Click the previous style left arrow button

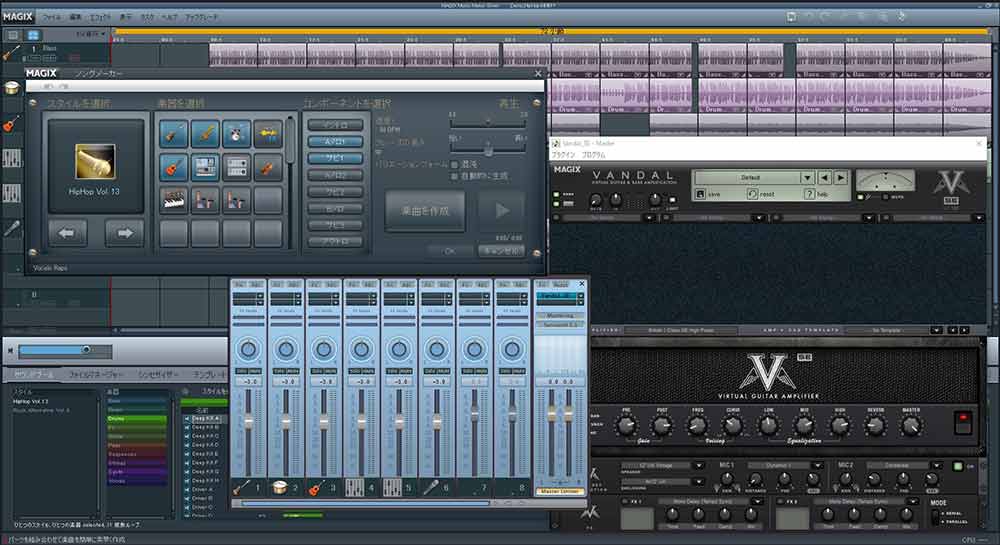(67, 233)
